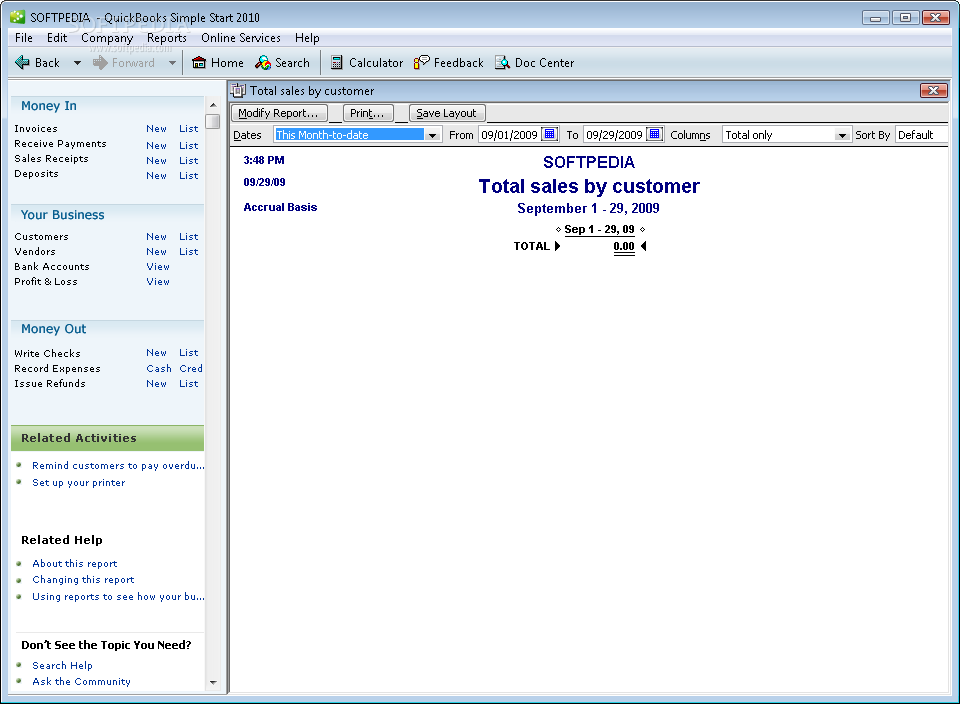Write a New check
The image size is (960, 704).
[156, 353]
